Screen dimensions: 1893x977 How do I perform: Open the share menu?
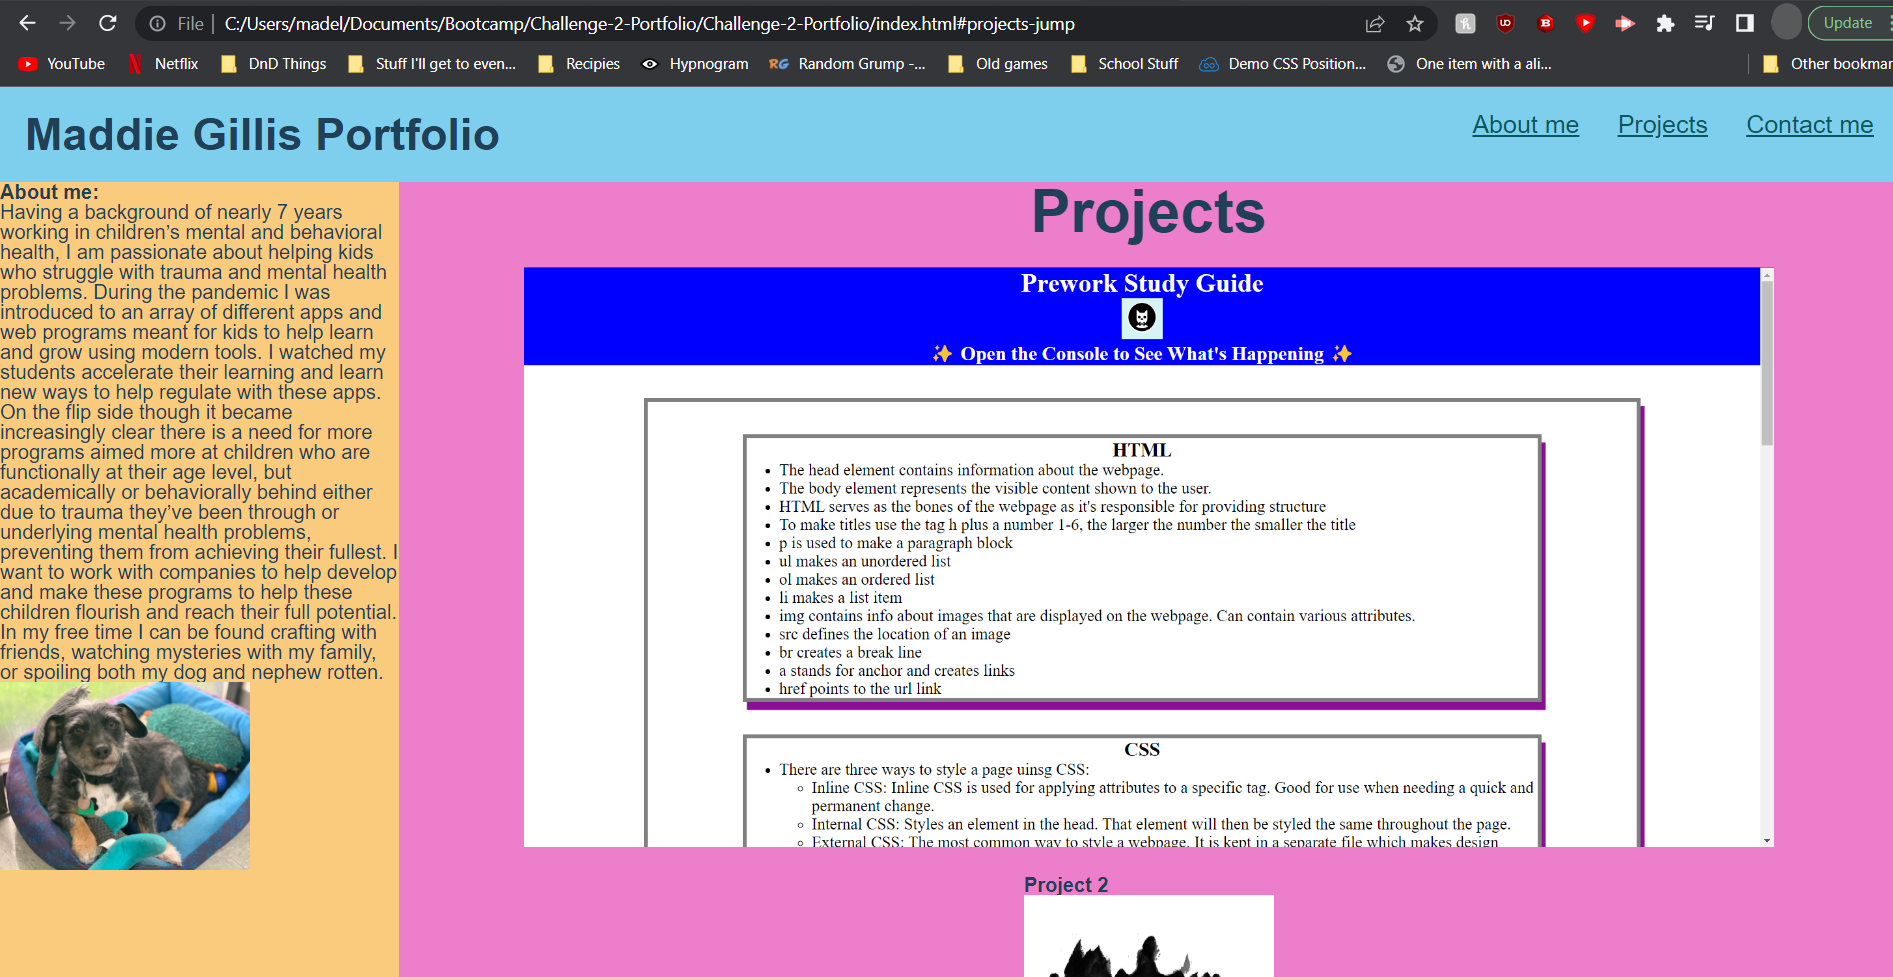coord(1375,23)
